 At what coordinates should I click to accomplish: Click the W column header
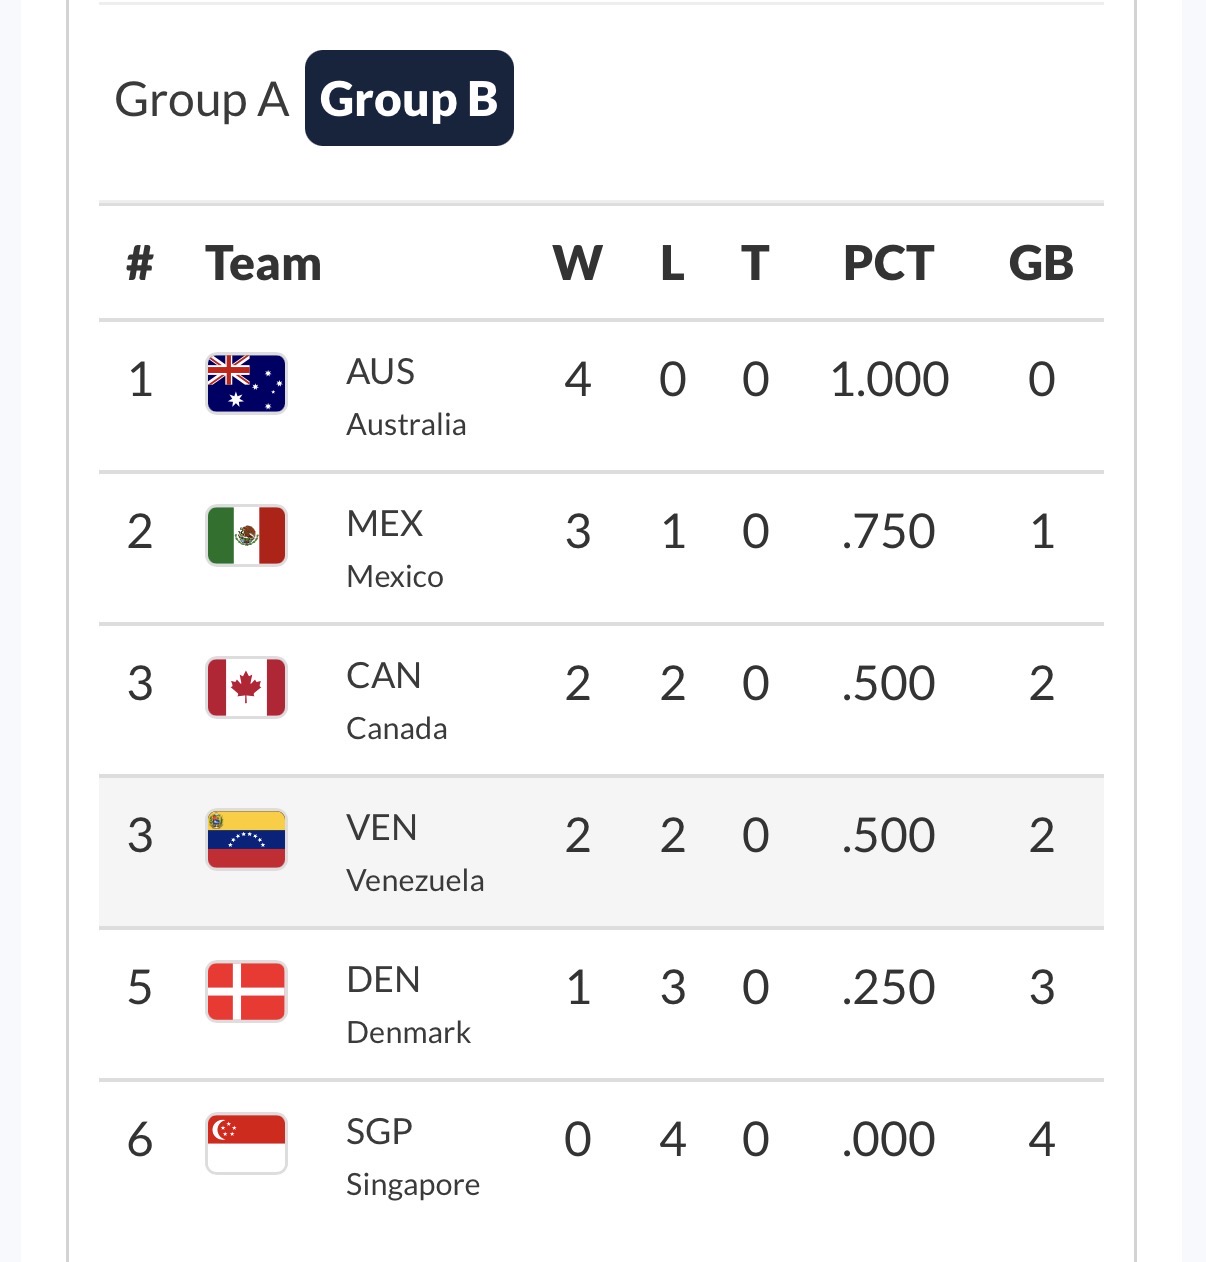click(577, 264)
